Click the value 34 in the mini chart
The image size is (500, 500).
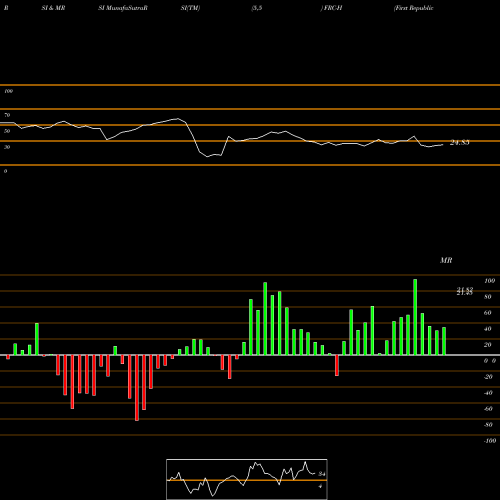(x=322, y=474)
